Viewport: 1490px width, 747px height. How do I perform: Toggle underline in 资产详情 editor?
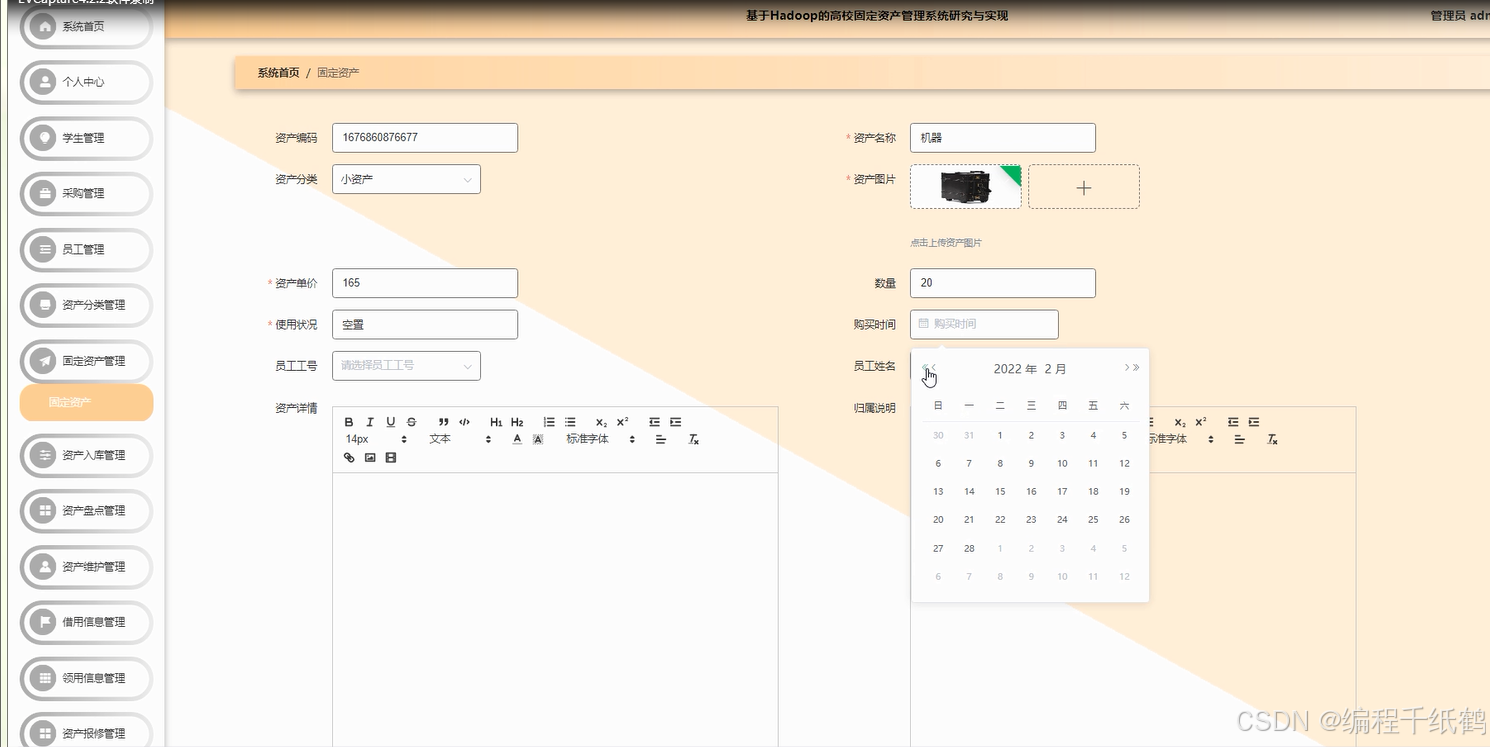(x=391, y=422)
